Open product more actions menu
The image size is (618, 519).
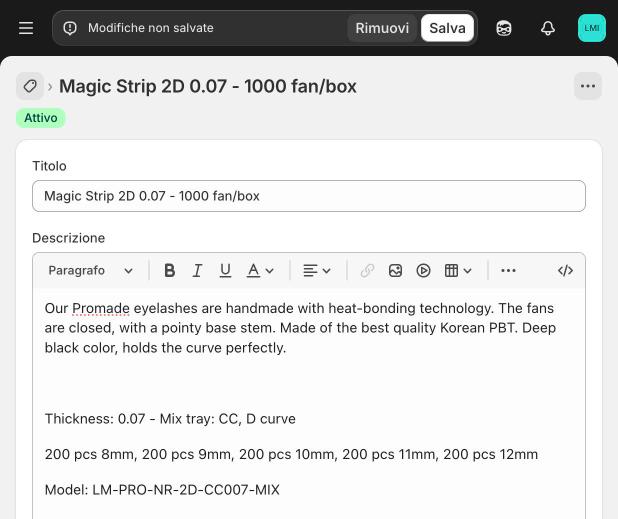click(x=588, y=86)
